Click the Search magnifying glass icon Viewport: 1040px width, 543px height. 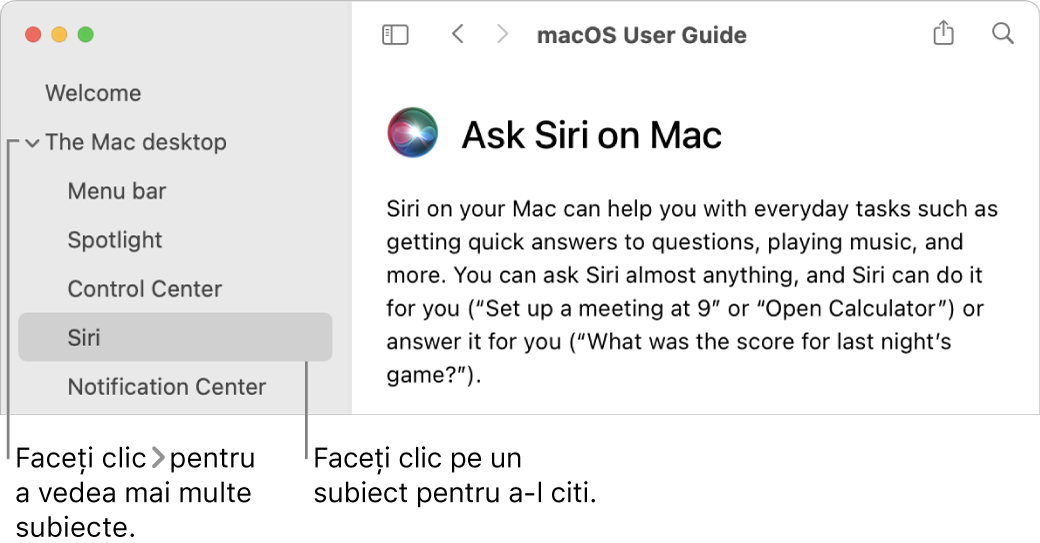coord(1002,34)
